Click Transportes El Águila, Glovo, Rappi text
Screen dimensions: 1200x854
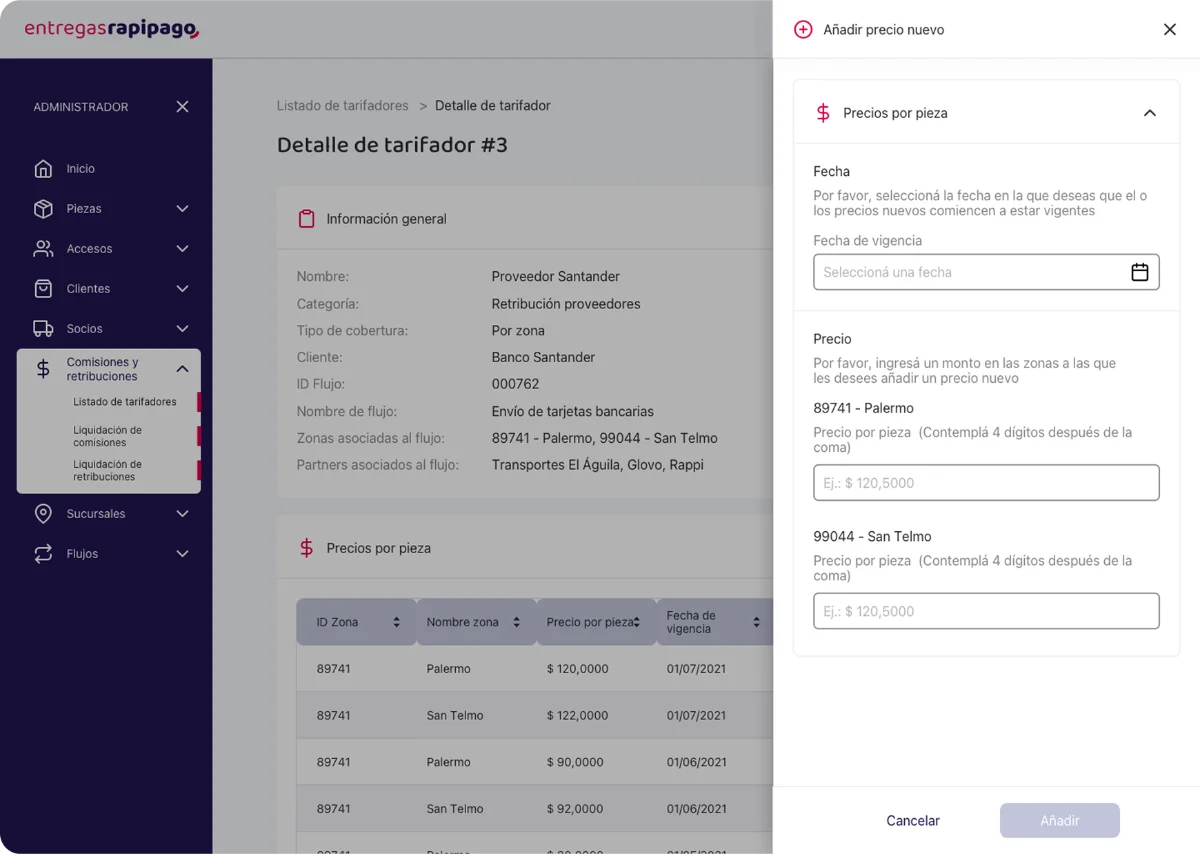point(597,465)
